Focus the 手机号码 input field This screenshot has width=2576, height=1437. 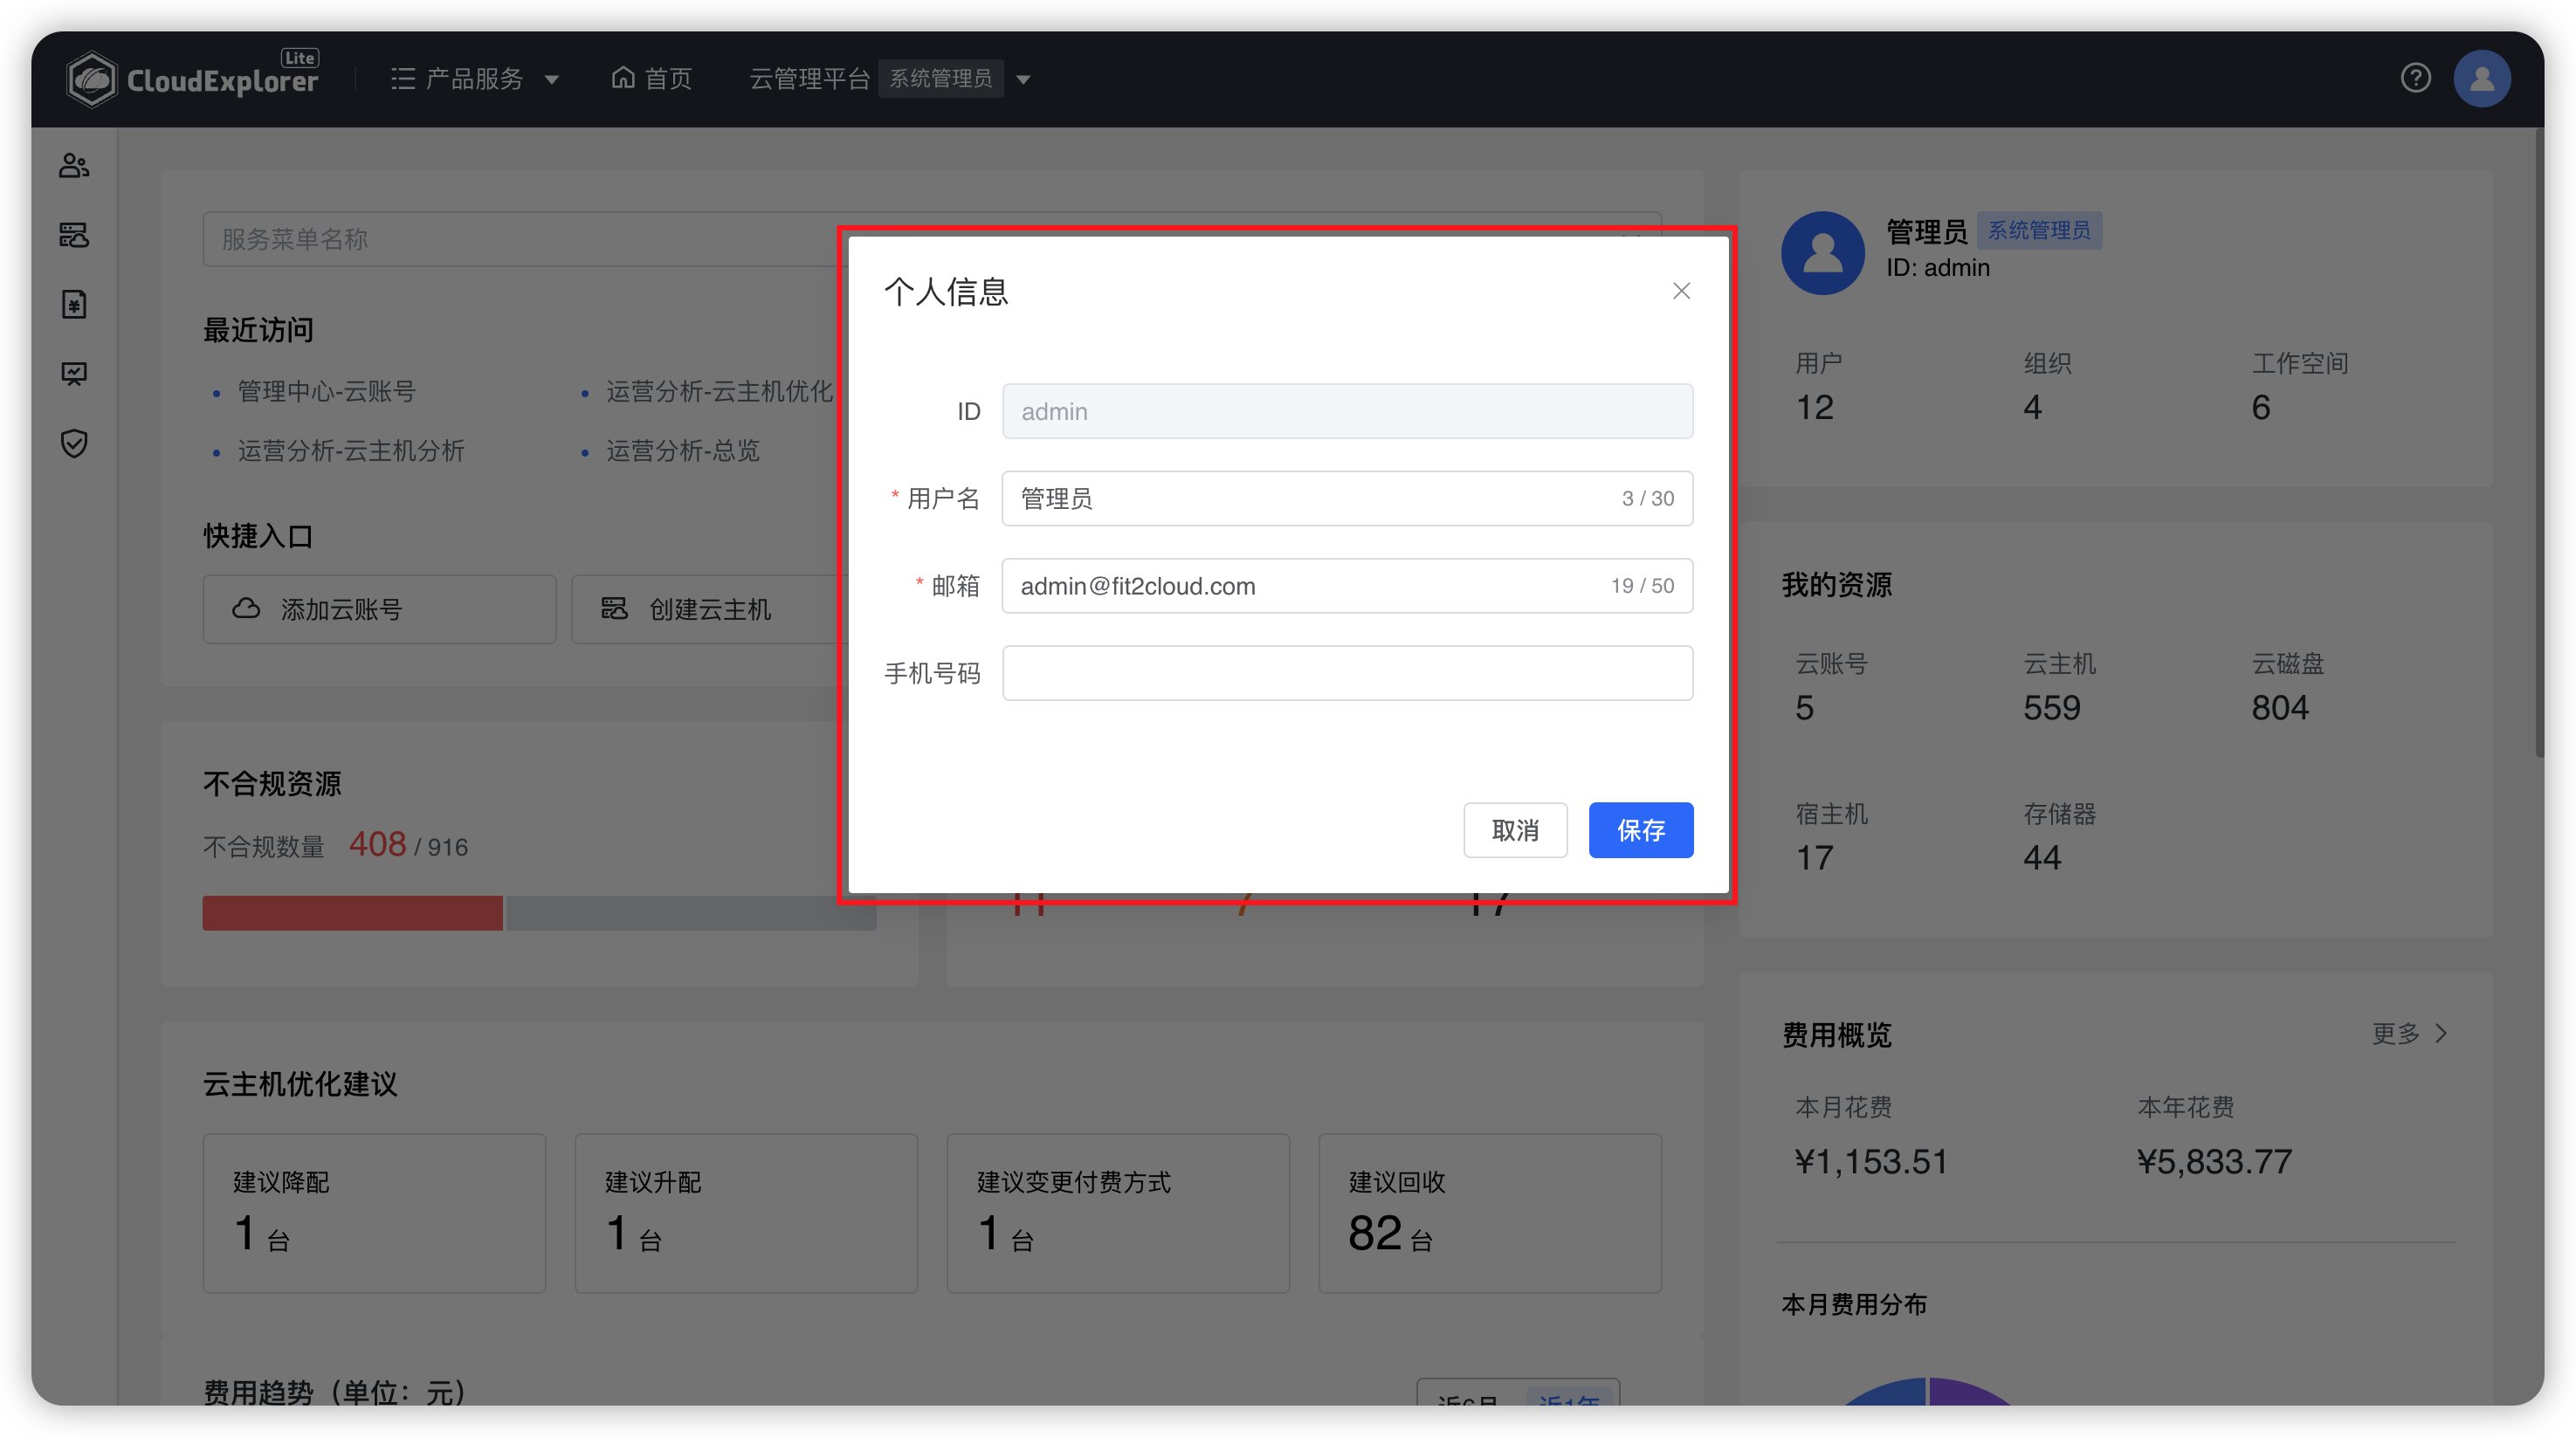click(x=1347, y=673)
